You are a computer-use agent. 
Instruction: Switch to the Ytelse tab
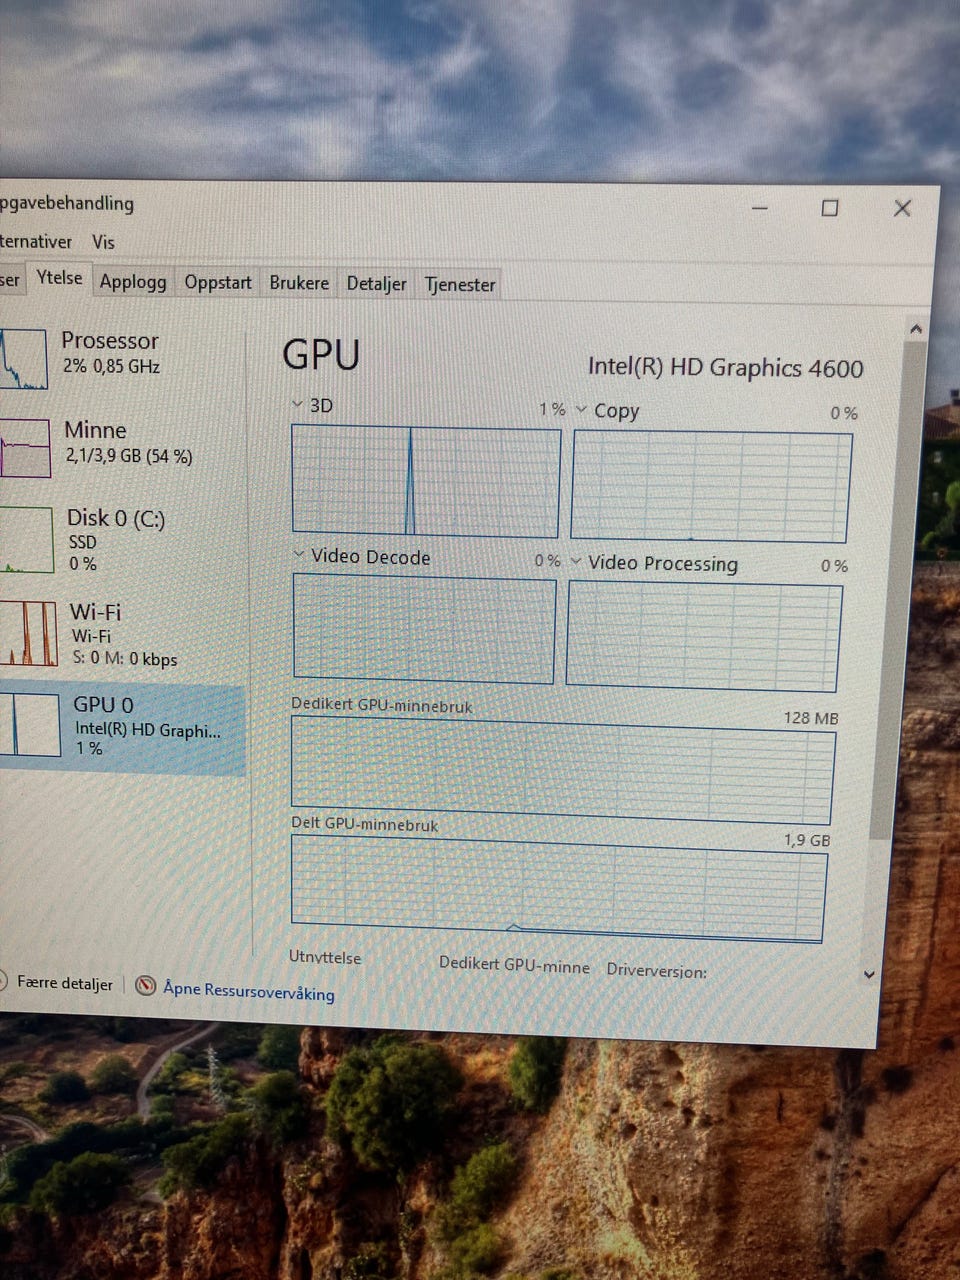pos(59,278)
